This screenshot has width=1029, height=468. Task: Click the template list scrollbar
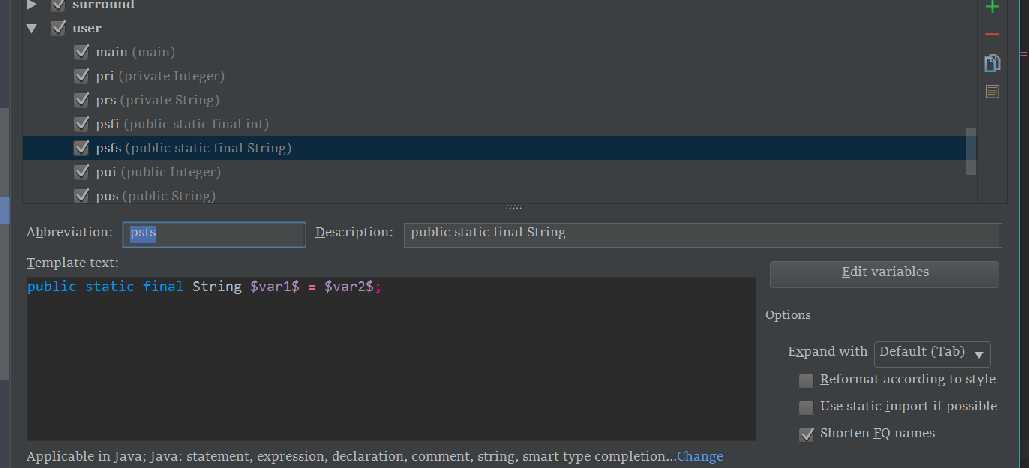coord(971,151)
